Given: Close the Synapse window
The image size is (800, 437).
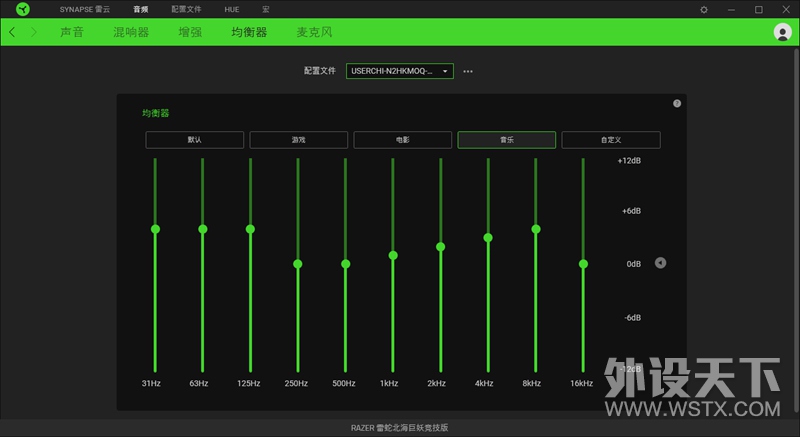Looking at the screenshot, I should (x=786, y=10).
